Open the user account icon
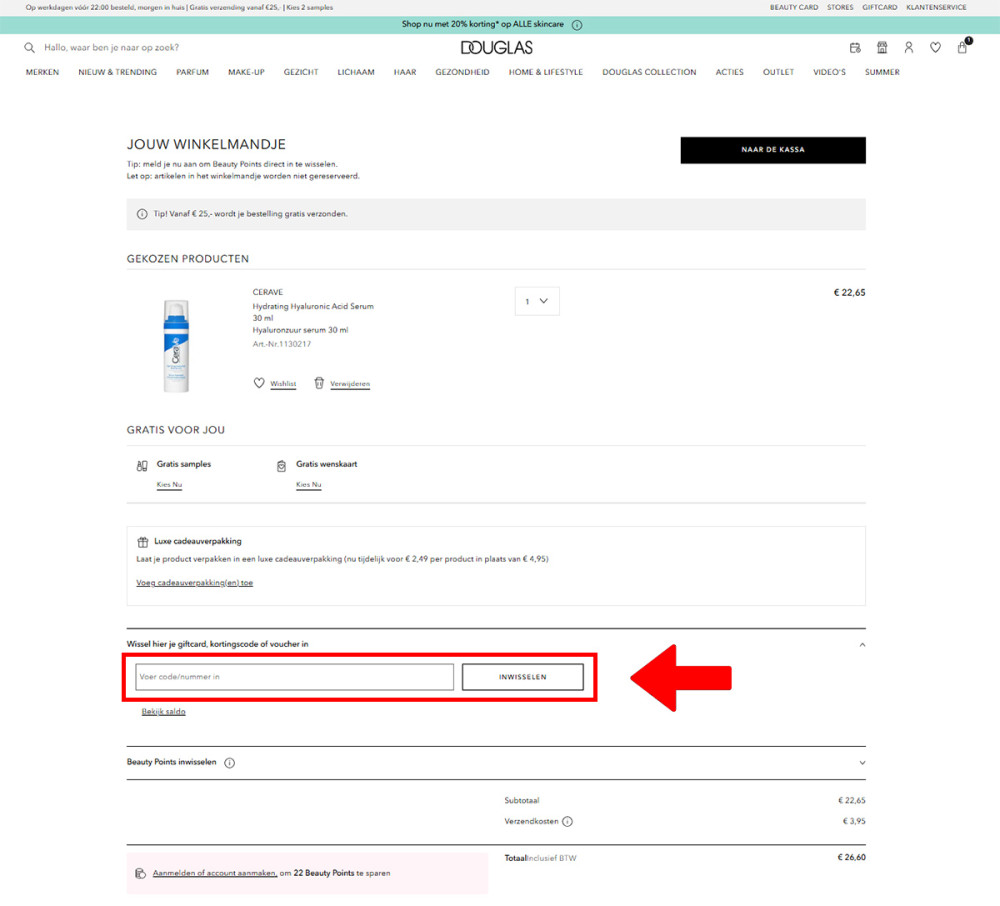Image resolution: width=1000 pixels, height=906 pixels. 909,48
